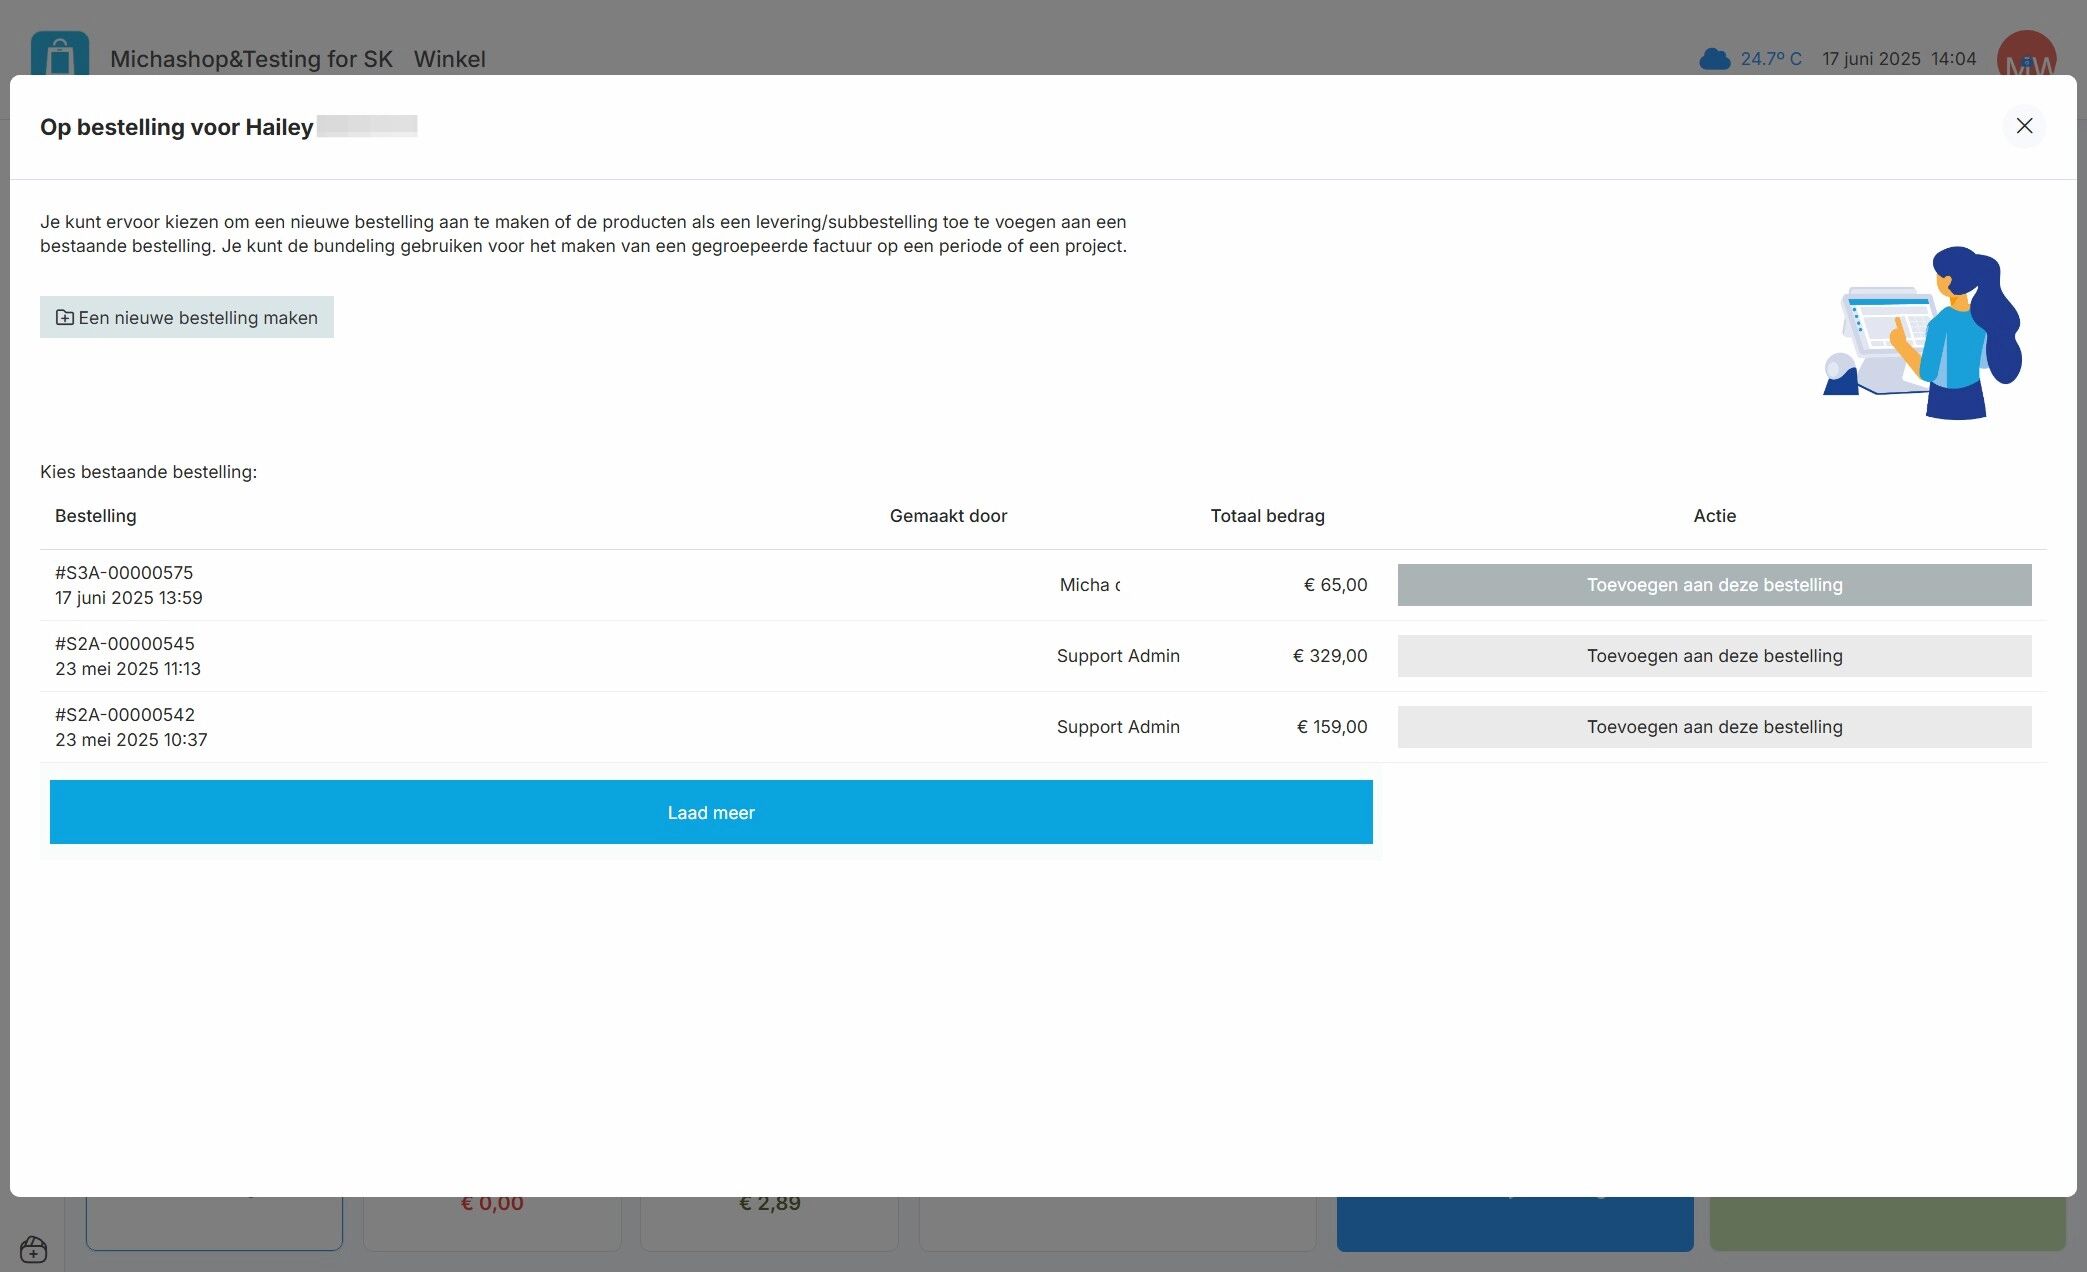Click the 'Bestelling' column header
This screenshot has width=2087, height=1272.
coord(96,516)
